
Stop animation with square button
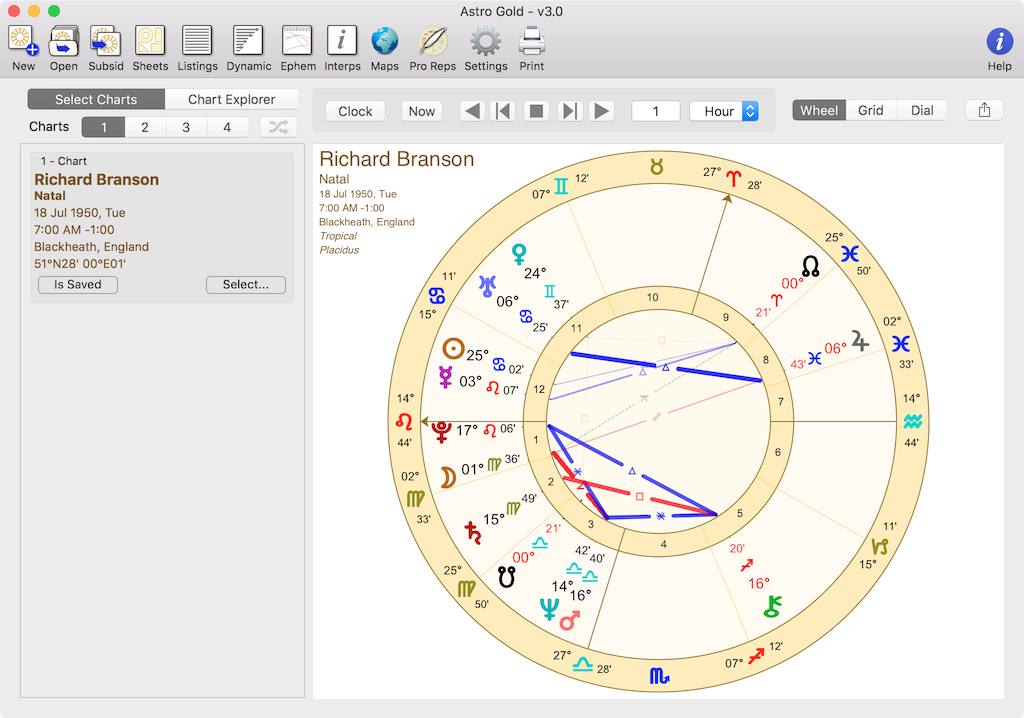coord(536,111)
